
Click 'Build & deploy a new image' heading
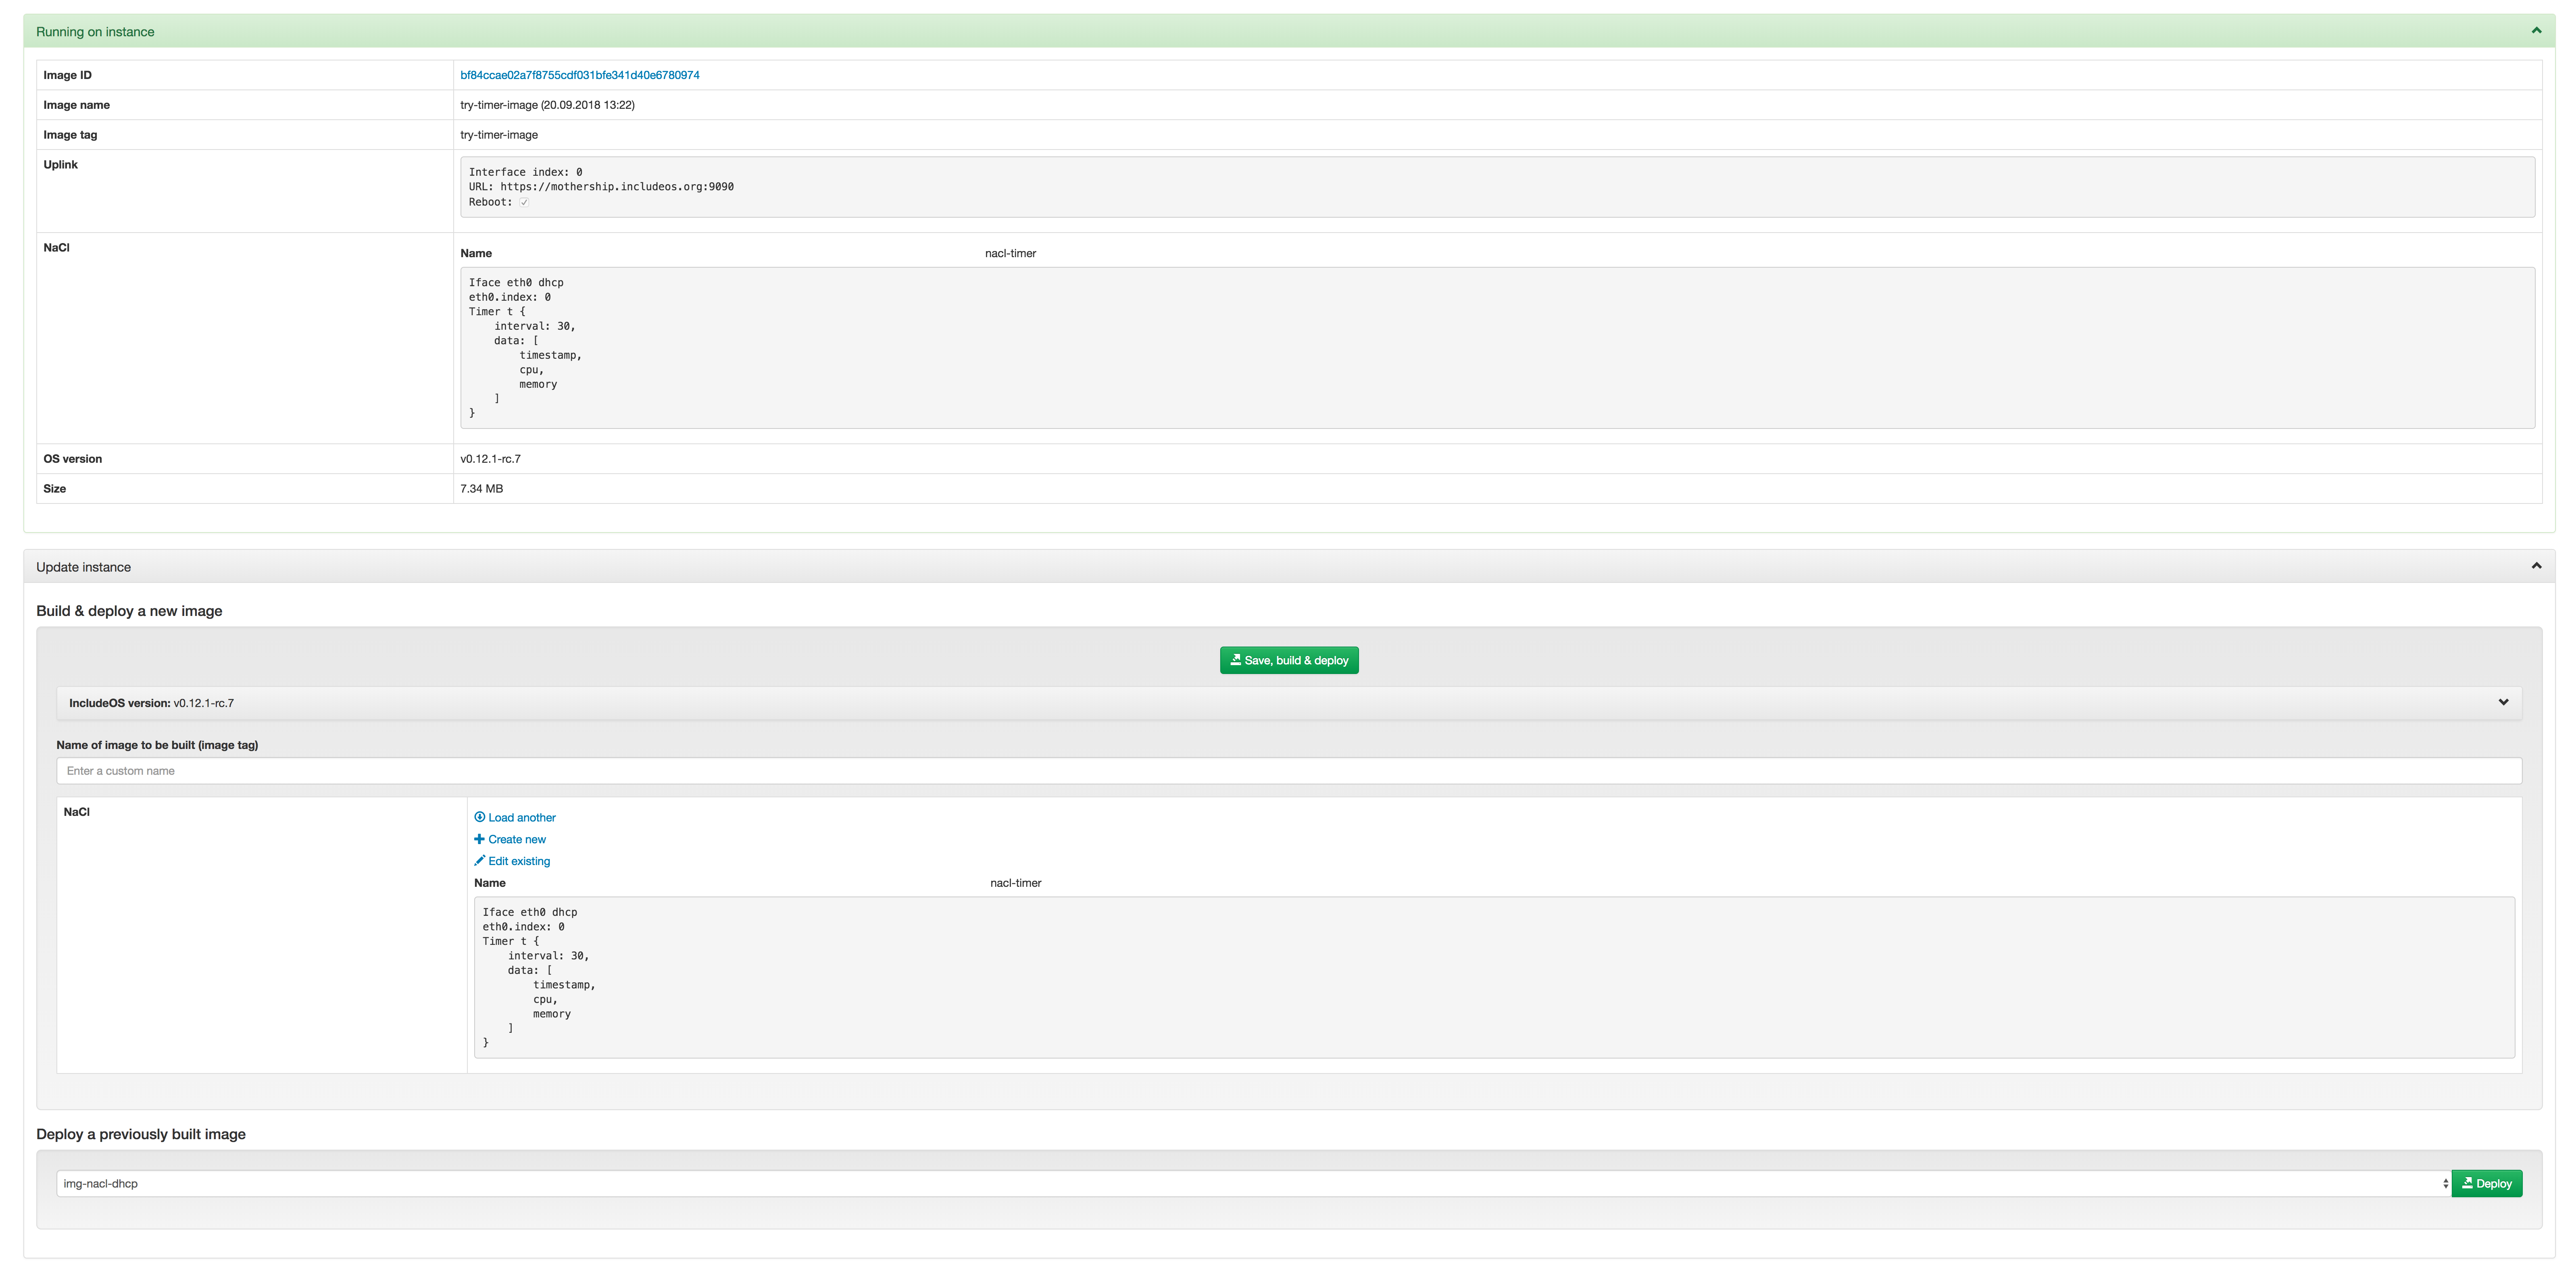click(x=129, y=611)
